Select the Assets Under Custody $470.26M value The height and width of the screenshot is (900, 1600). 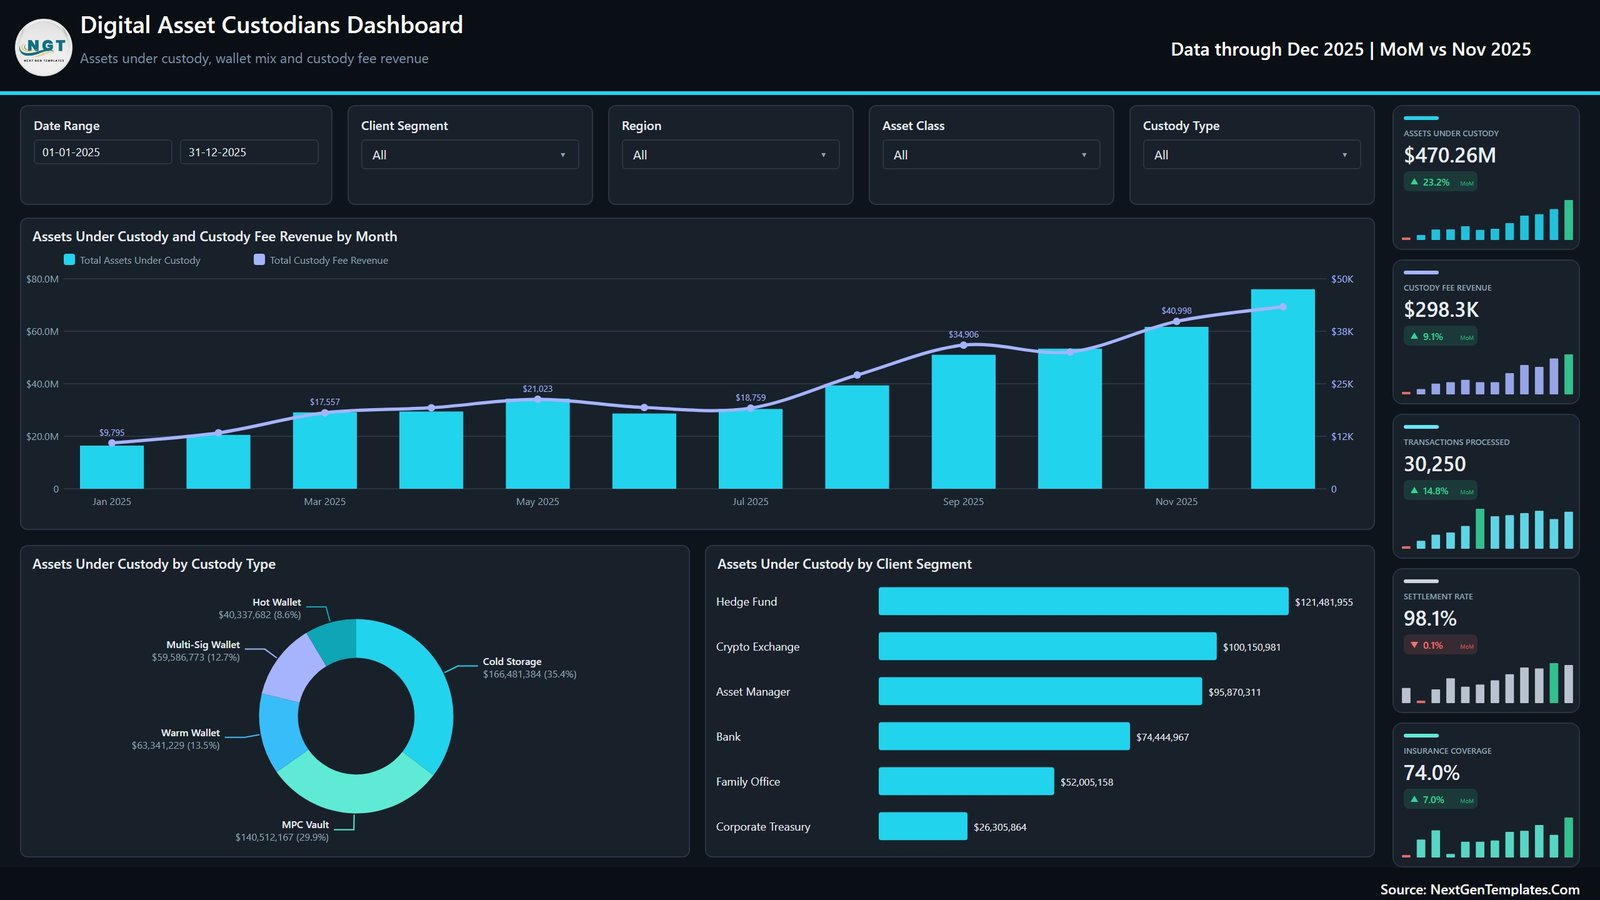1450,155
